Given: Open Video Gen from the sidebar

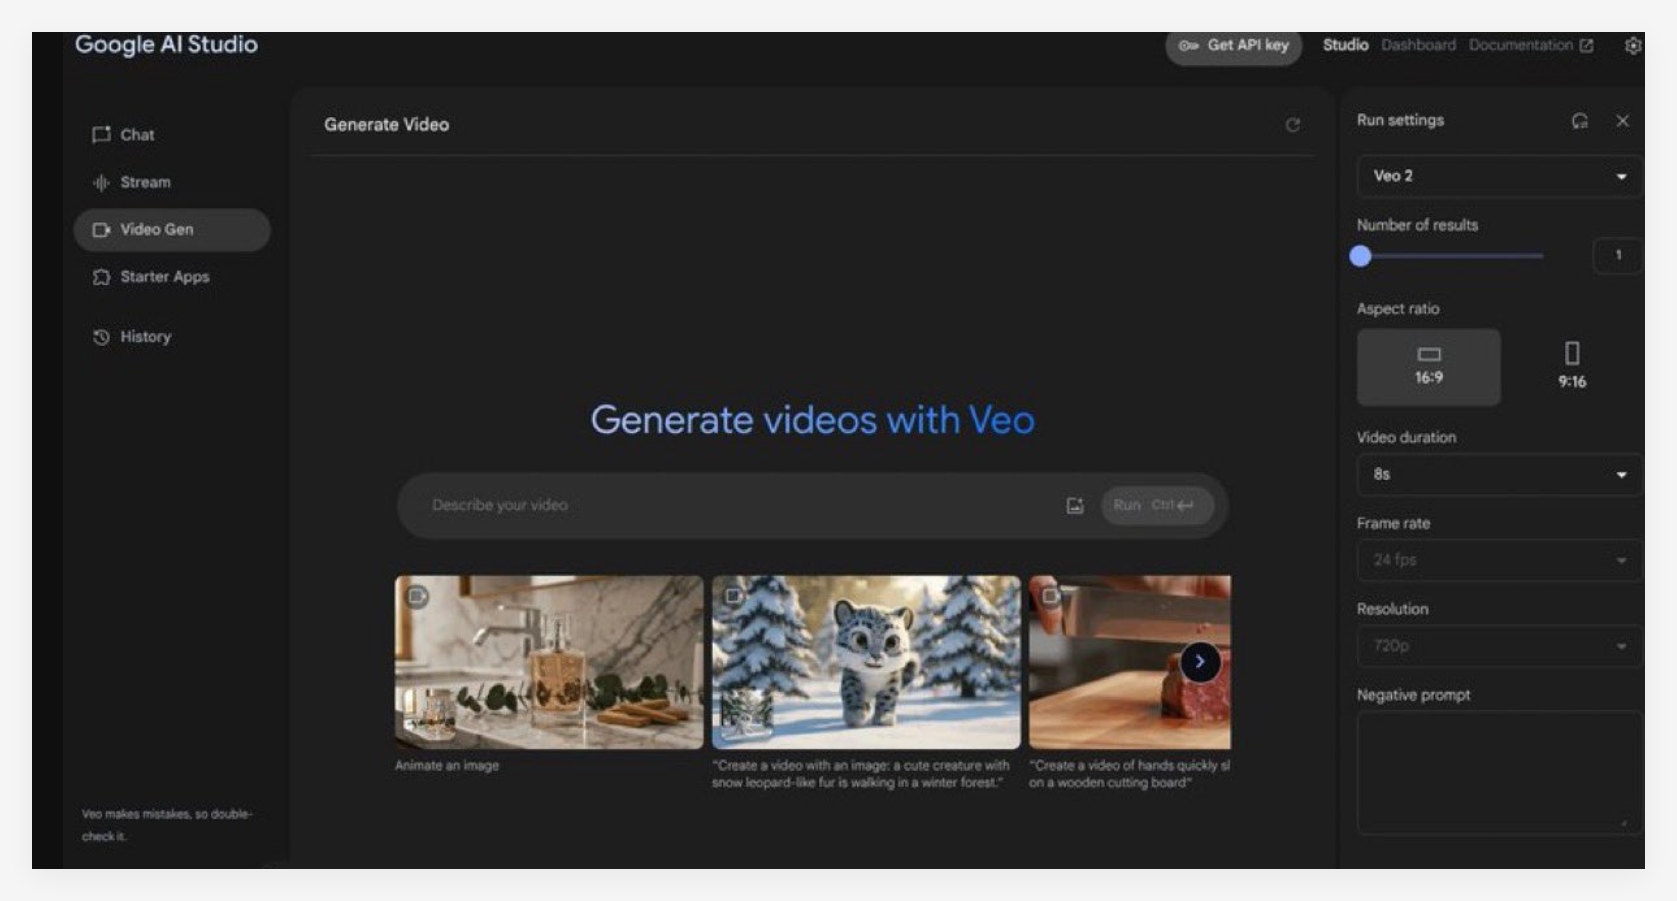Looking at the screenshot, I should pos(156,229).
